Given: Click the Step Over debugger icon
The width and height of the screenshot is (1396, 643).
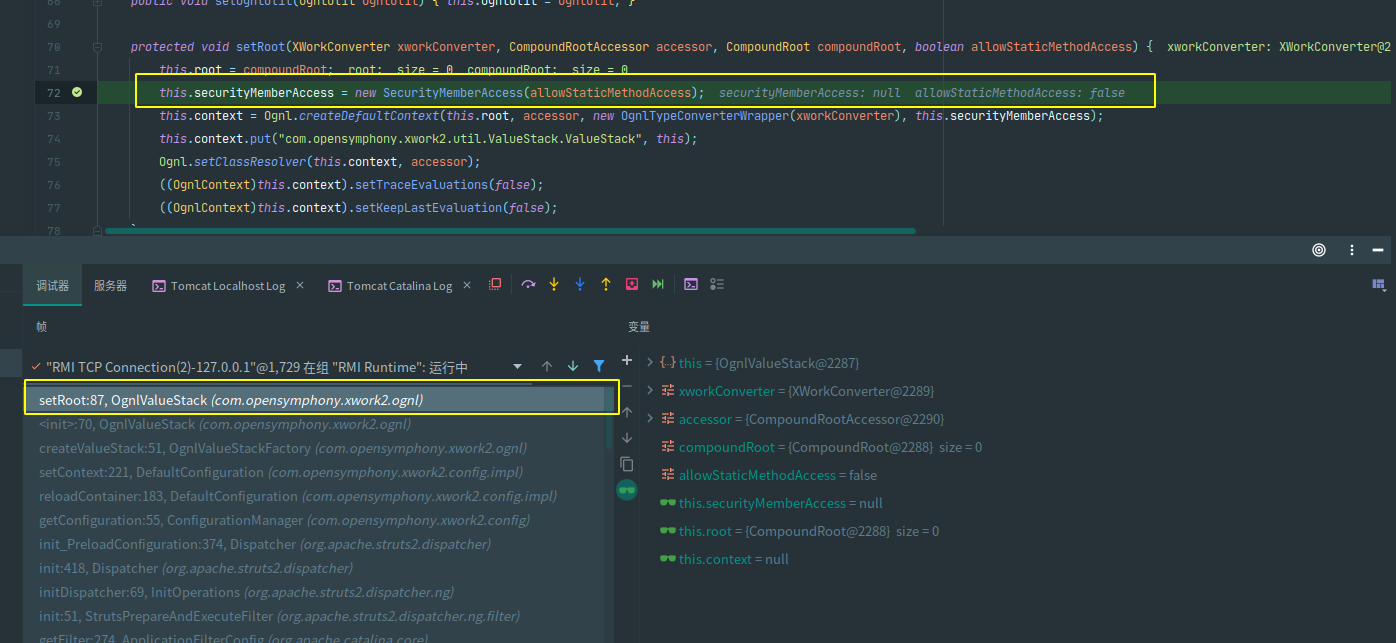Looking at the screenshot, I should [528, 285].
